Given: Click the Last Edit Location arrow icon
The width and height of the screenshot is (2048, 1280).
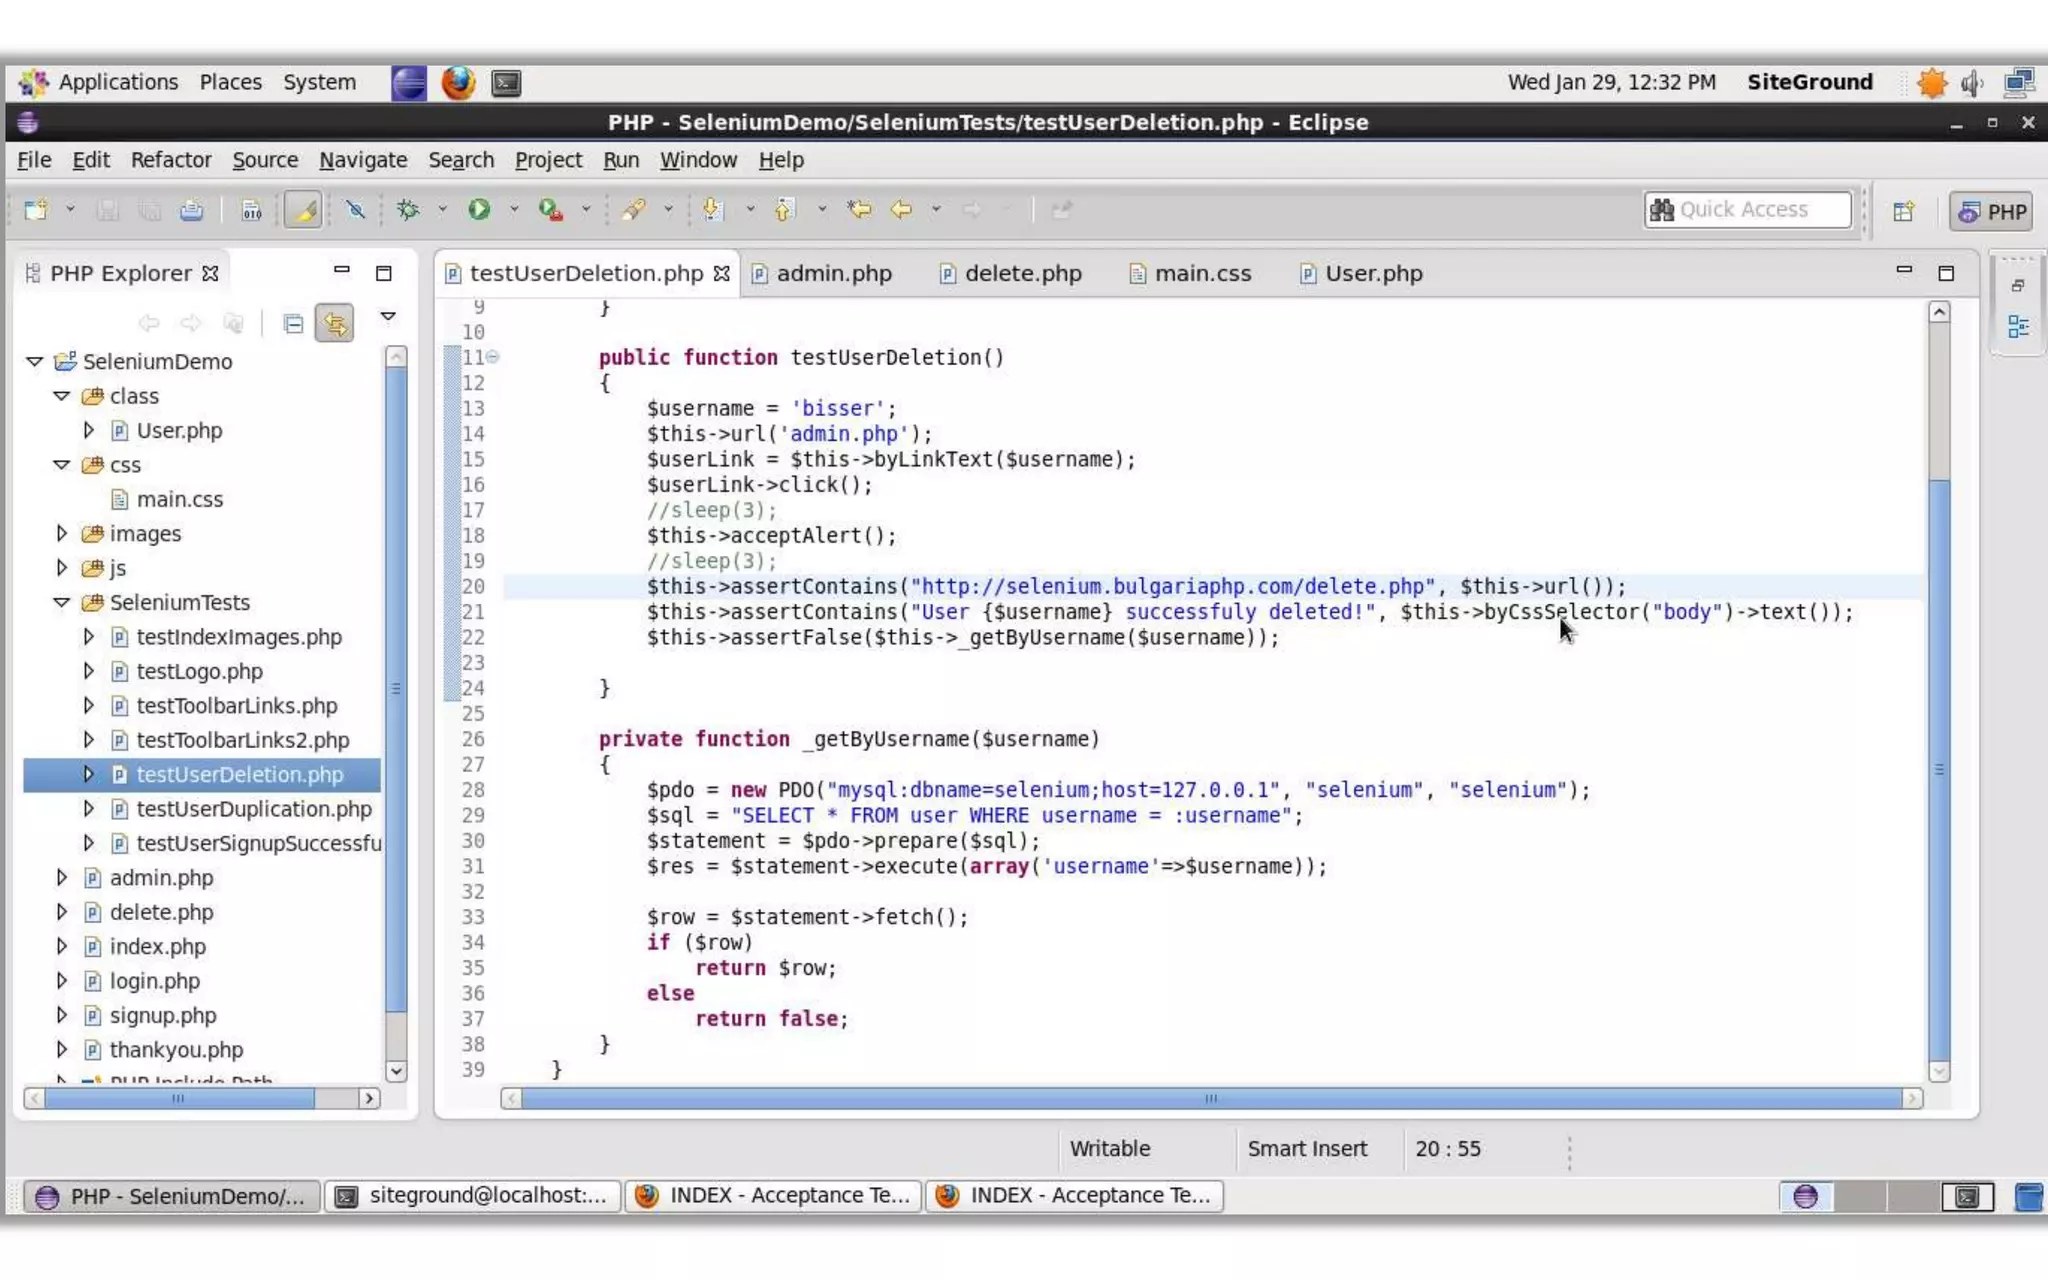Looking at the screenshot, I should (858, 209).
